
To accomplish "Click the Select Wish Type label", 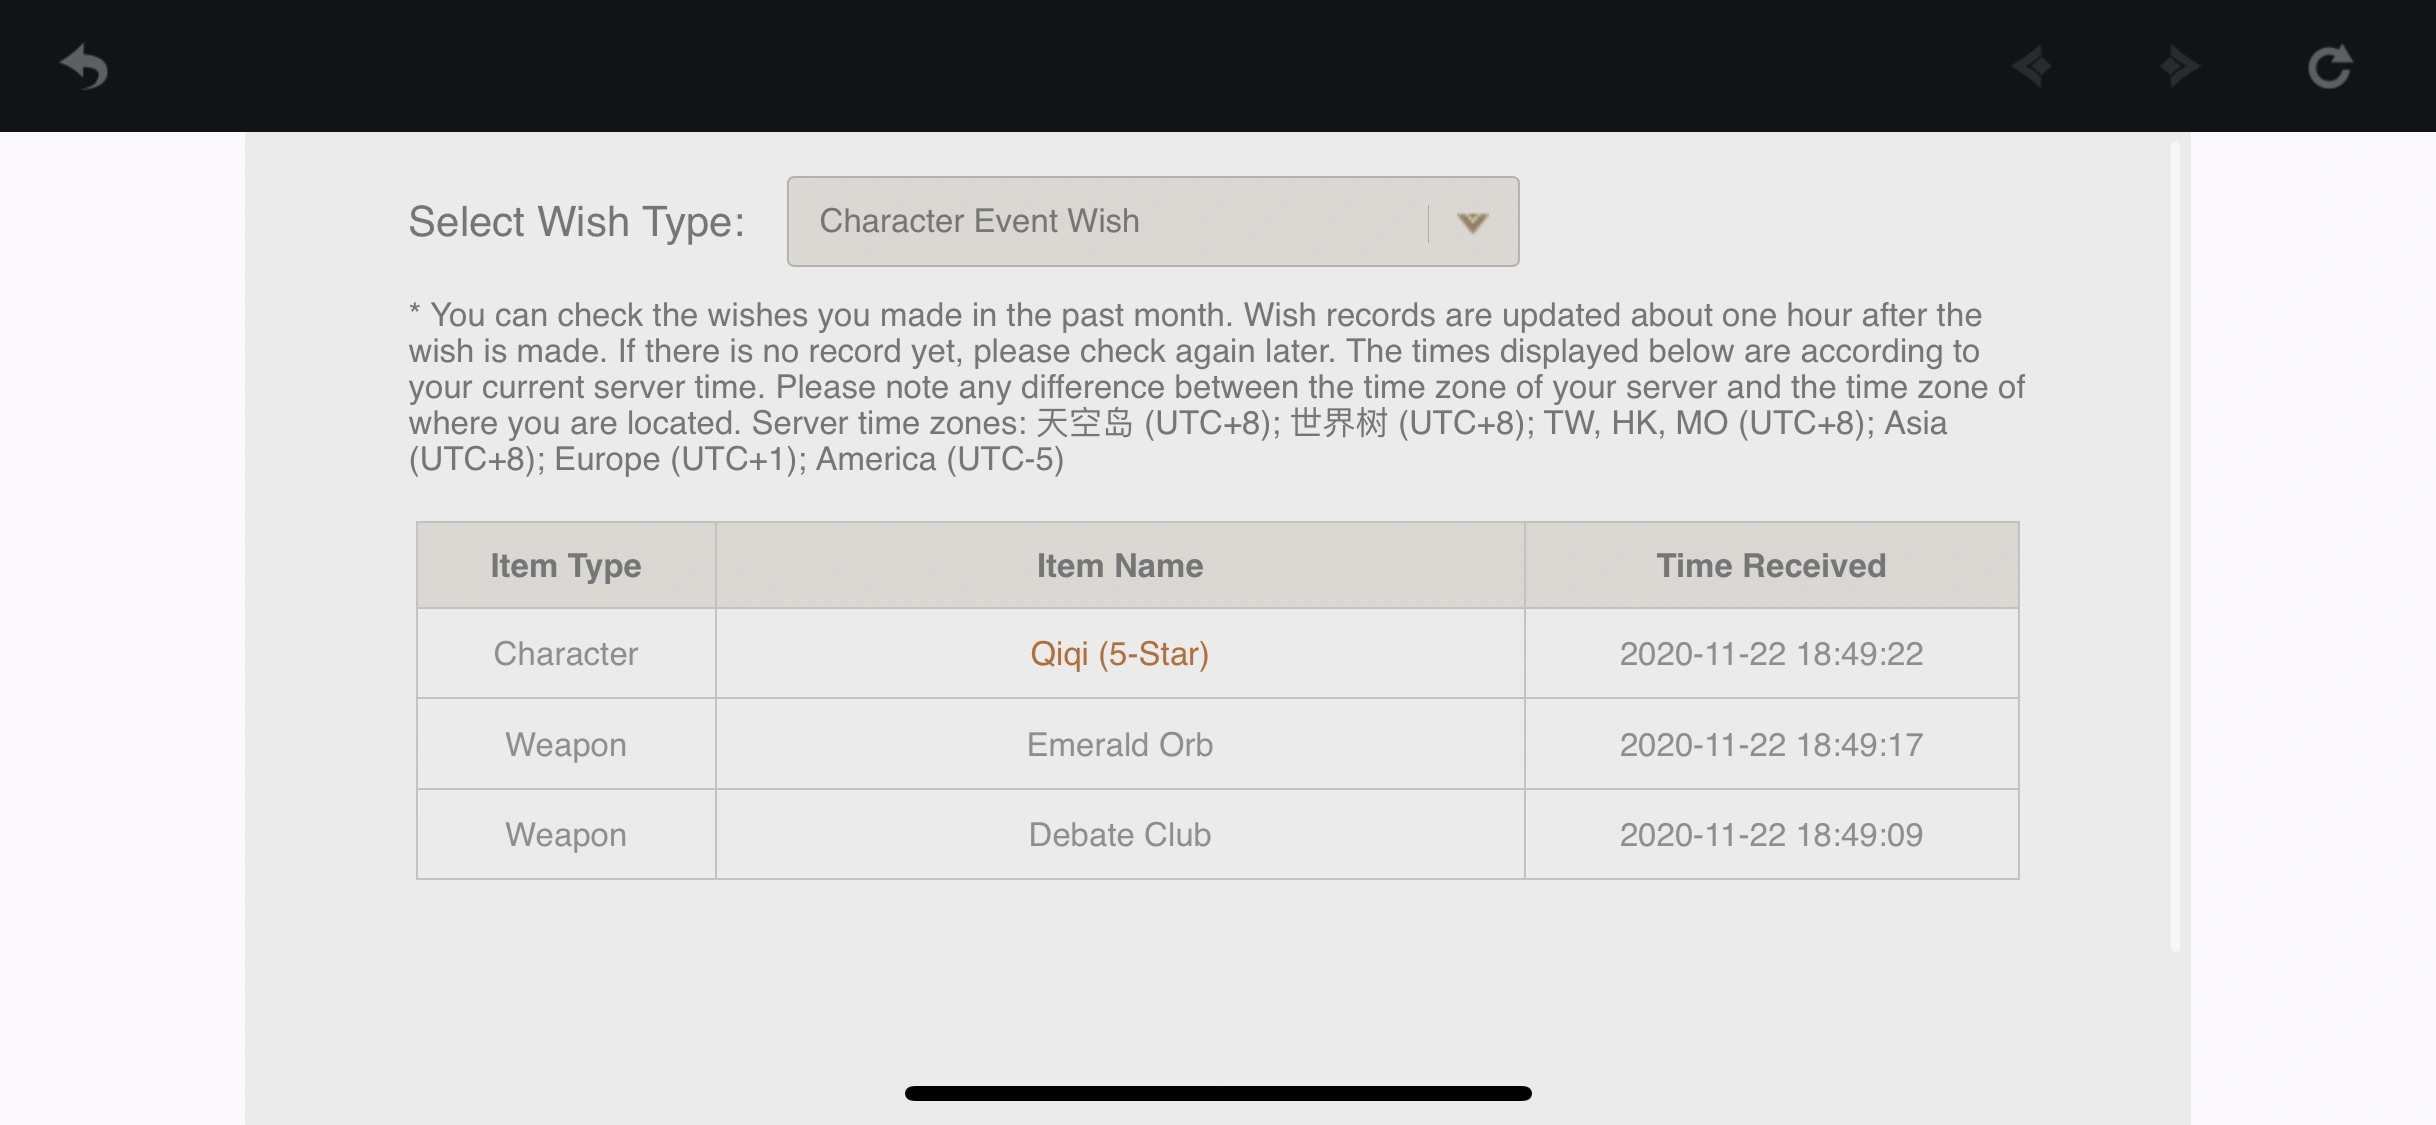I will (x=576, y=222).
